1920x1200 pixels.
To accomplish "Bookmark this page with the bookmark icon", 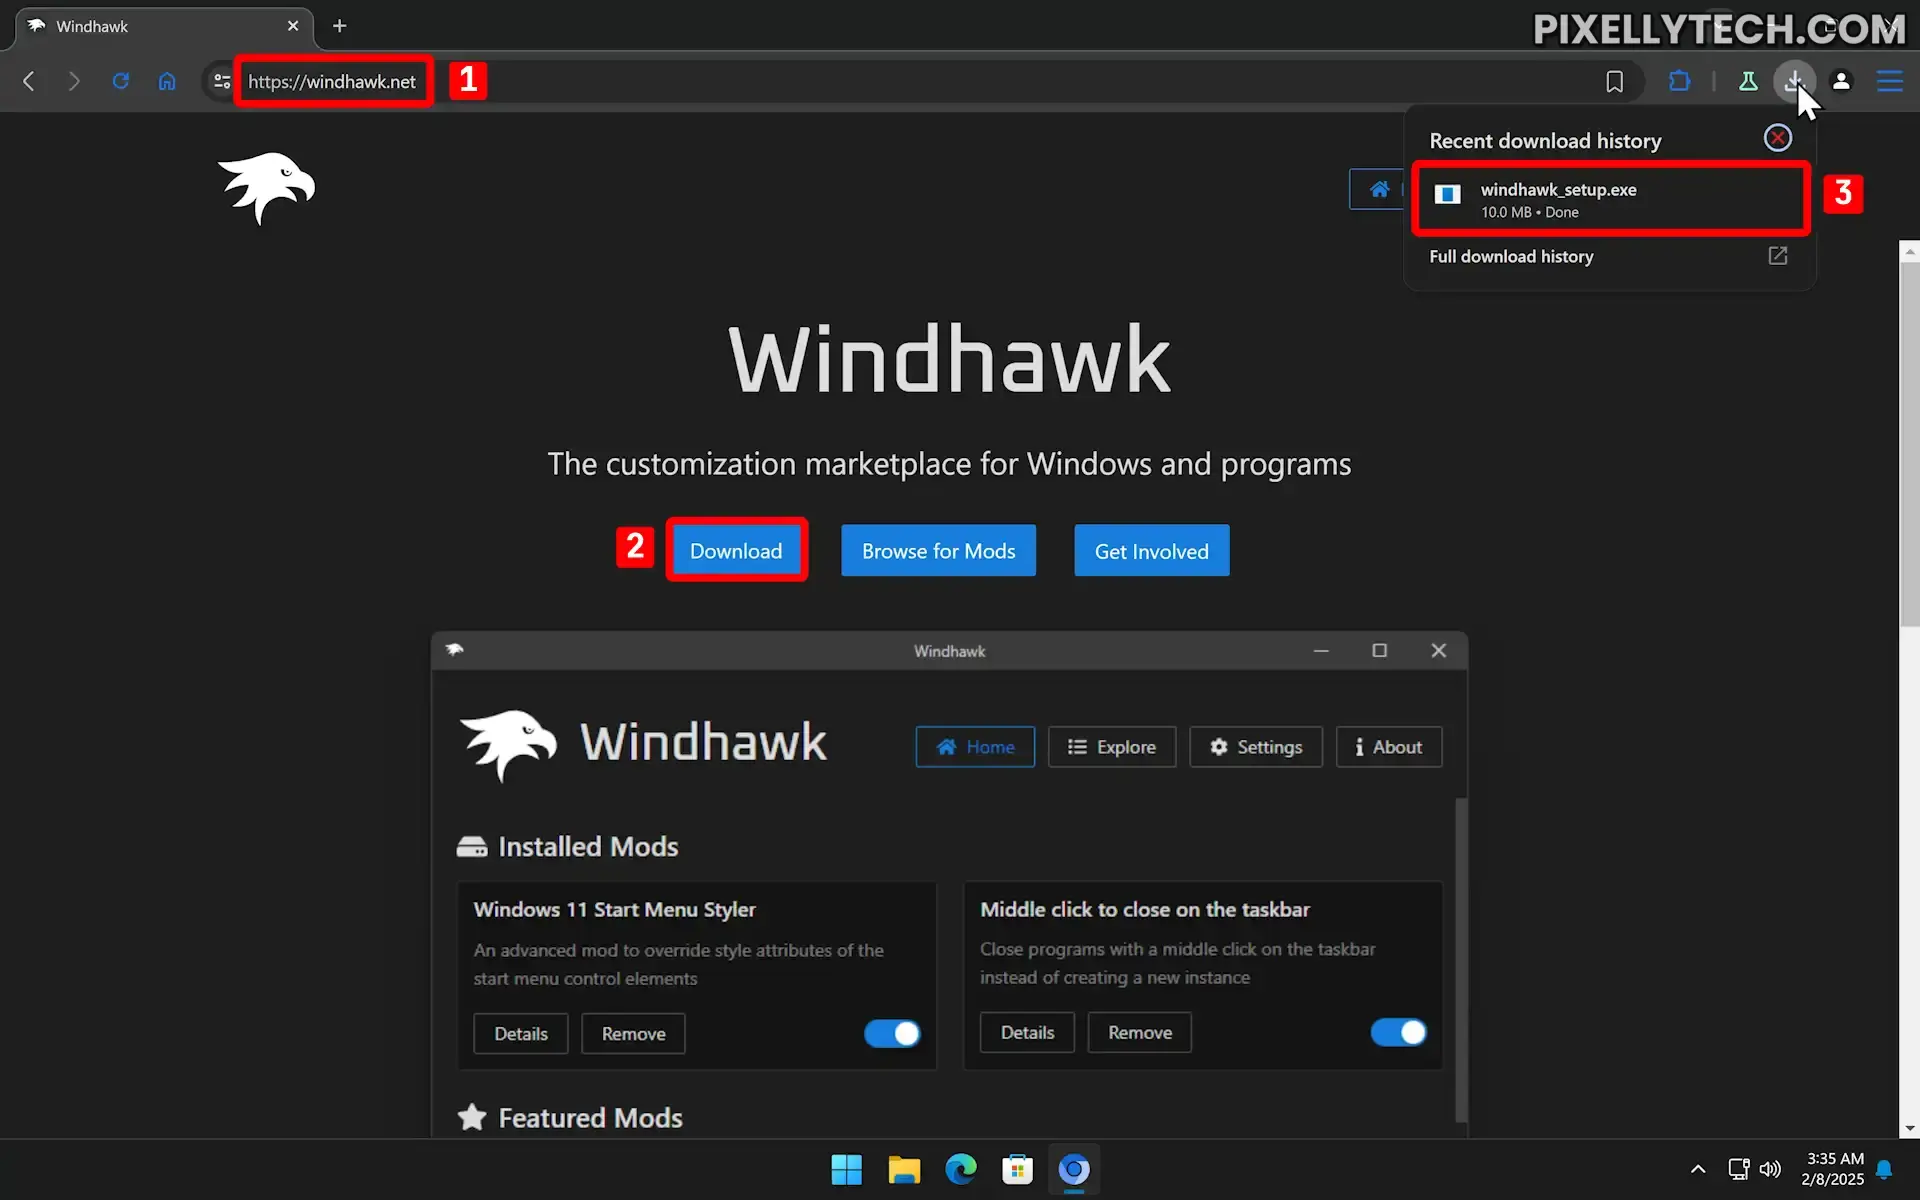I will (1614, 81).
